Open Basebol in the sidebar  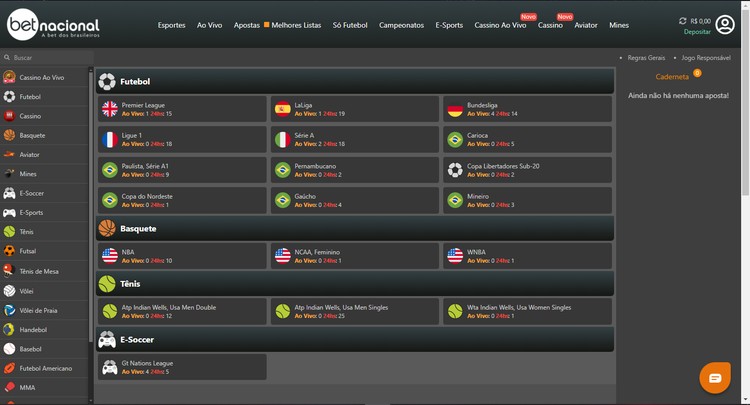[44, 349]
